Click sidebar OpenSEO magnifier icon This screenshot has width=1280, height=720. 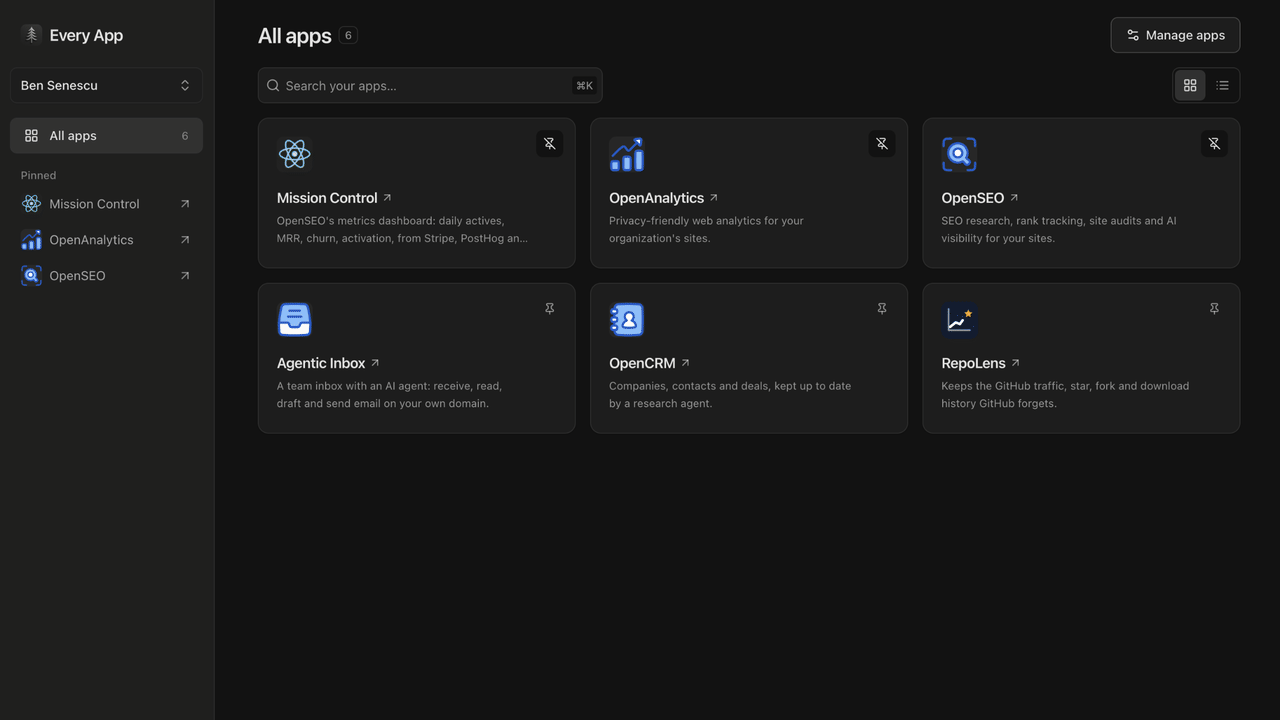click(x=31, y=276)
